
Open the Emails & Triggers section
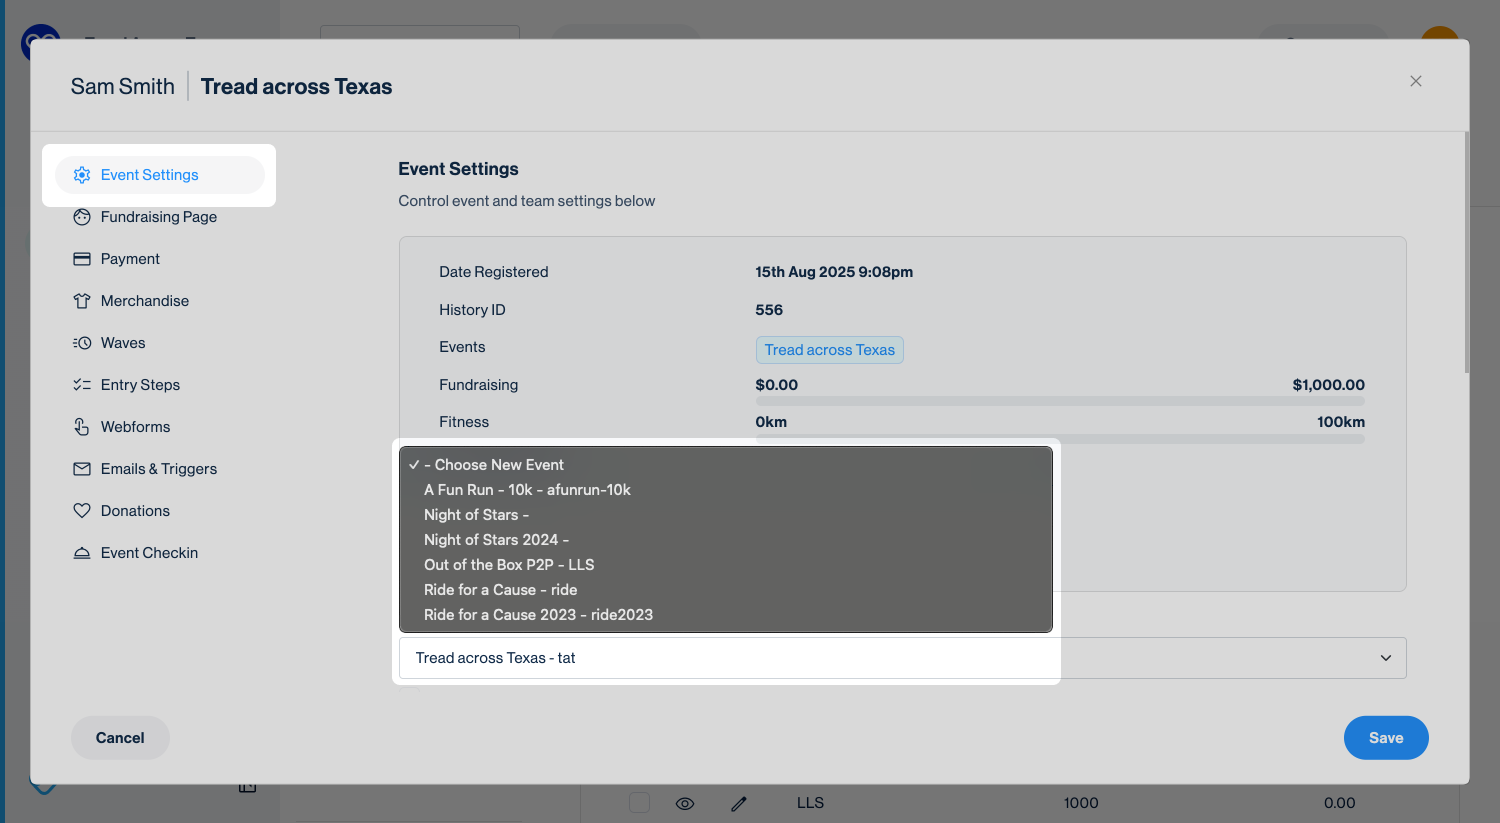[158, 469]
